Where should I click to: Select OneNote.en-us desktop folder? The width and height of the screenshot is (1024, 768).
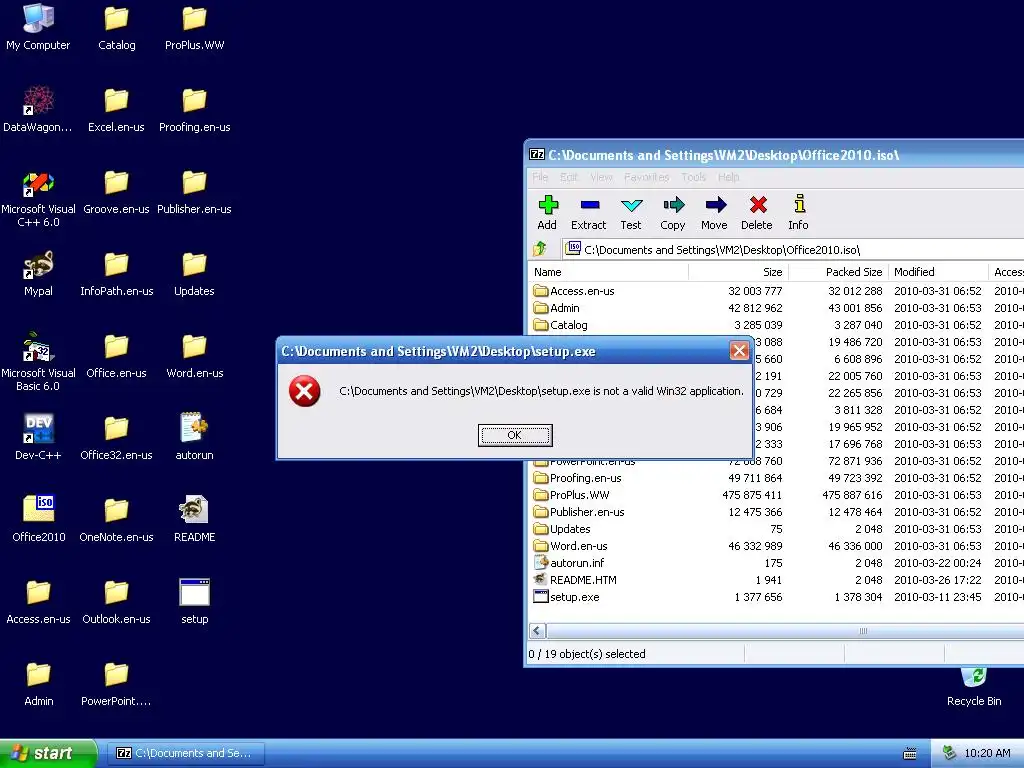coord(116,519)
